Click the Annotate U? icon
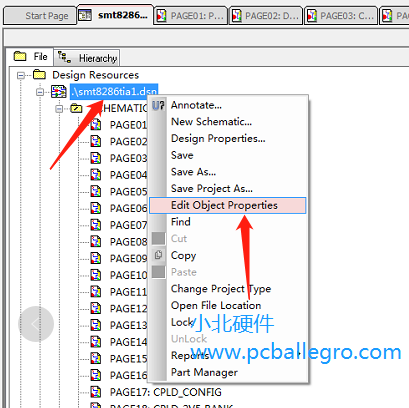Viewport: 409px width, 408px height. pyautogui.click(x=158, y=105)
